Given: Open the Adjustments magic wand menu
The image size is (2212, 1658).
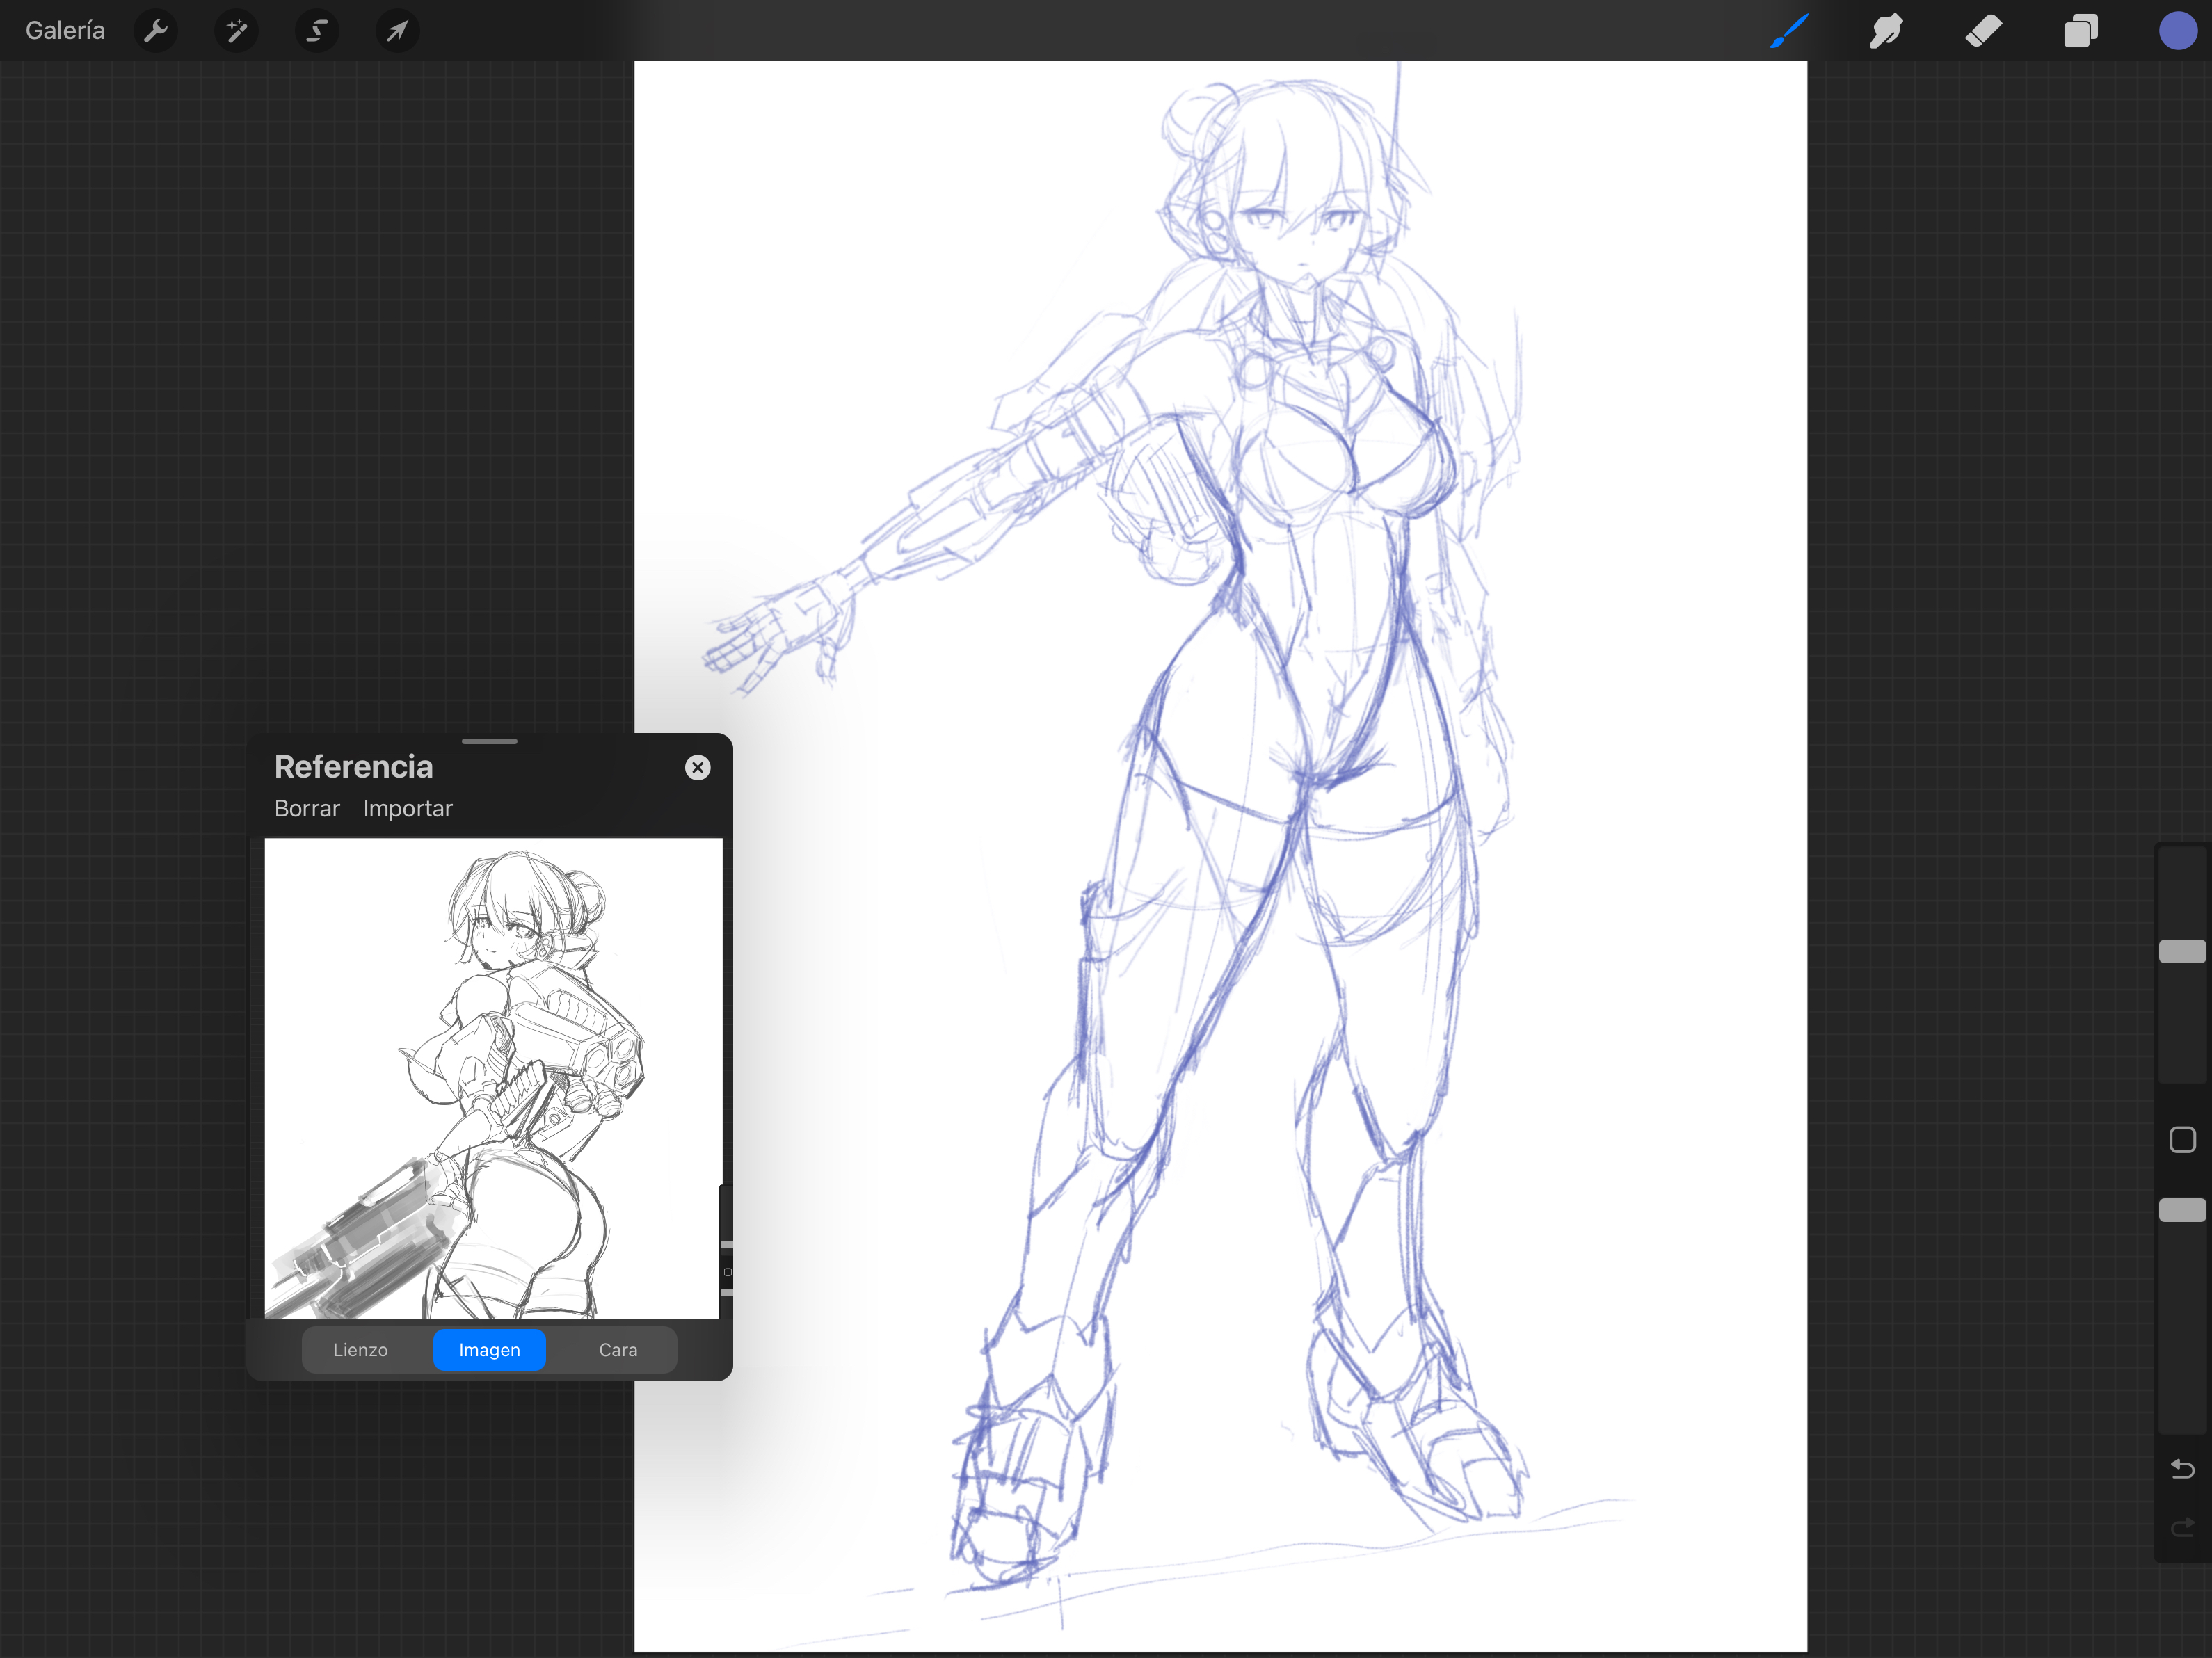Looking at the screenshot, I should point(237,31).
